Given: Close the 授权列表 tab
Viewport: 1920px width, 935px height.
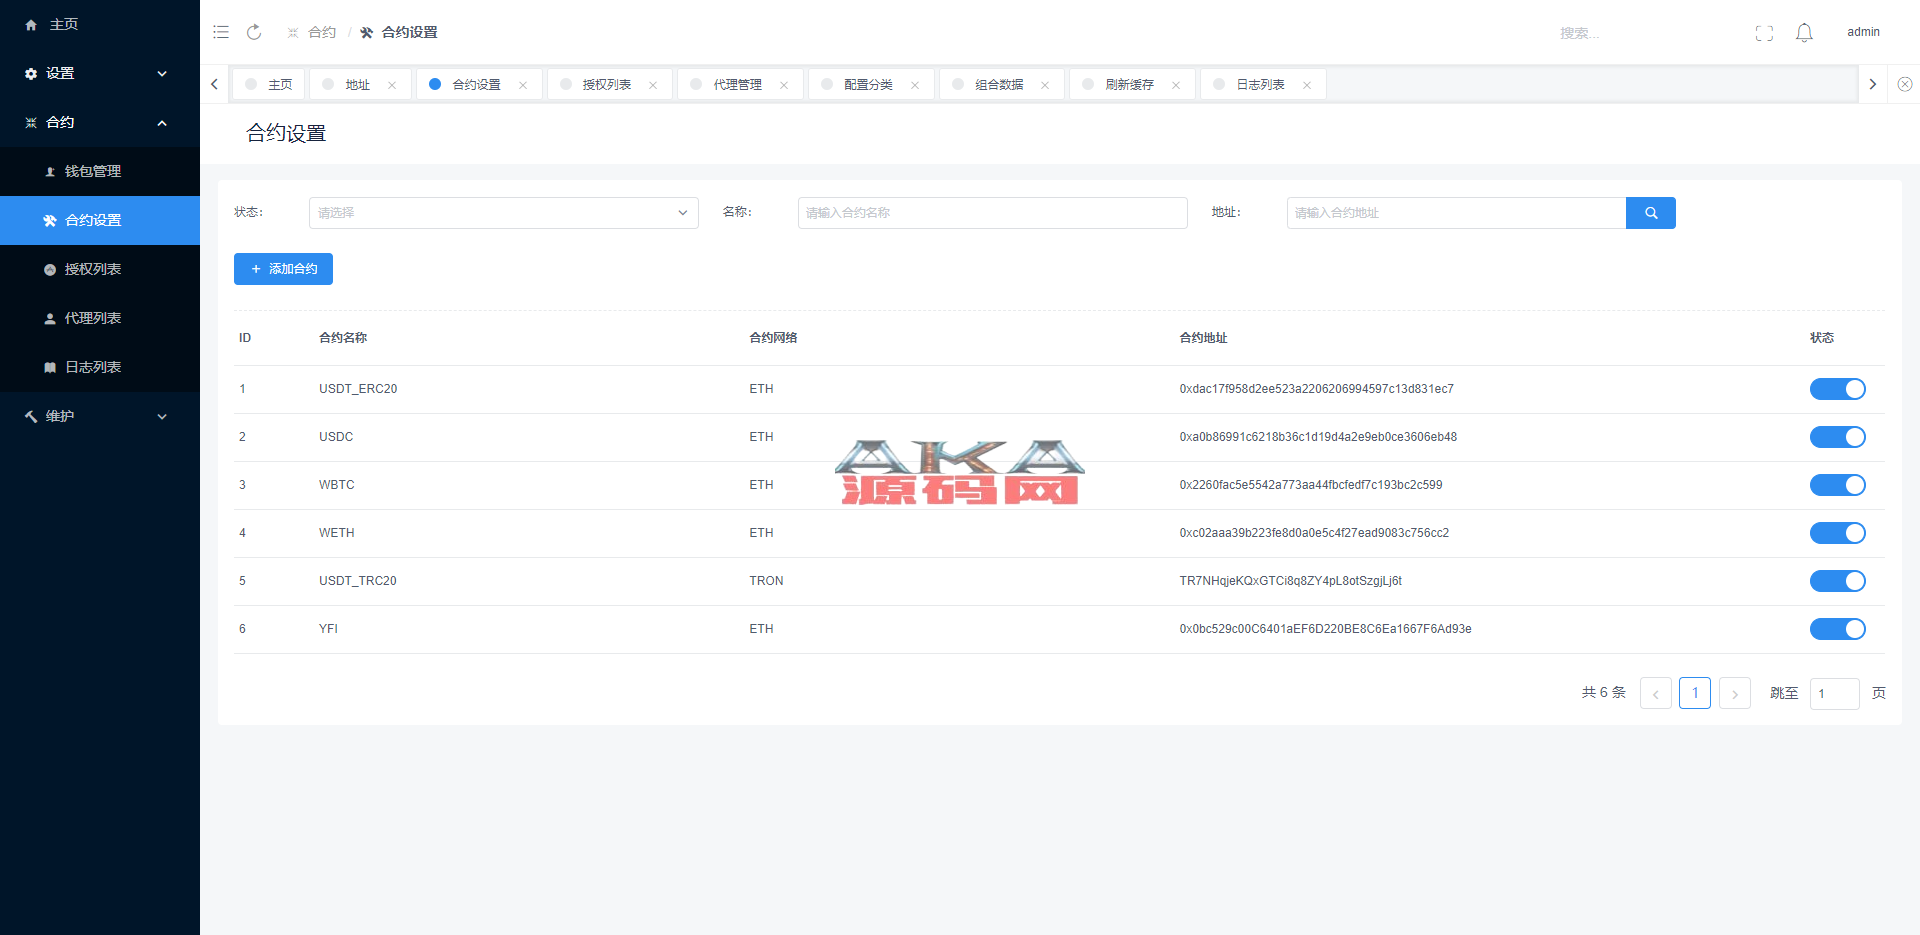Looking at the screenshot, I should tap(653, 85).
